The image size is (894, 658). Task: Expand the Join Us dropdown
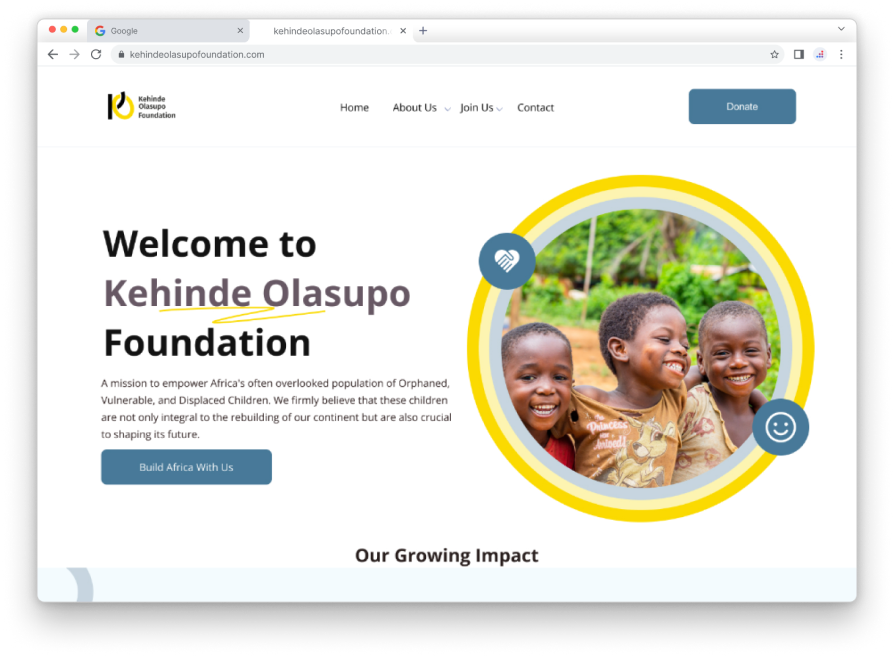[499, 109]
